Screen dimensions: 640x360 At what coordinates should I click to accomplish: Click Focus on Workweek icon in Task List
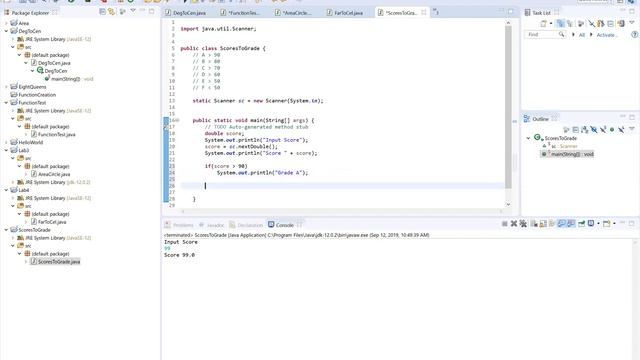pos(580,24)
